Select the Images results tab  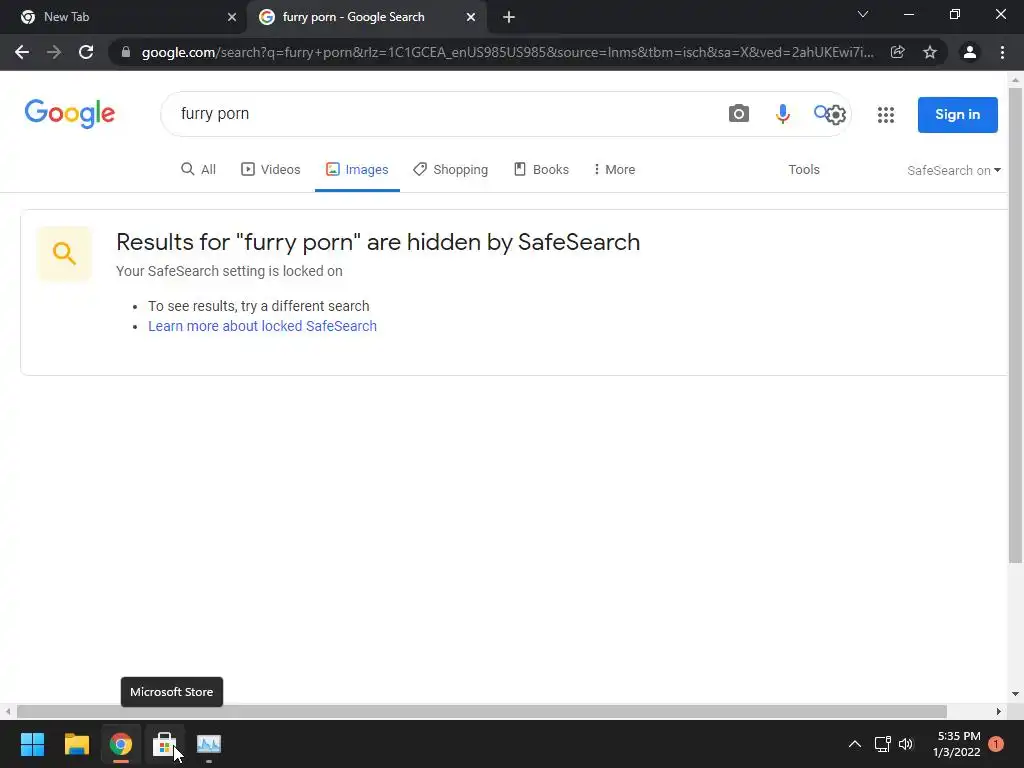click(357, 170)
